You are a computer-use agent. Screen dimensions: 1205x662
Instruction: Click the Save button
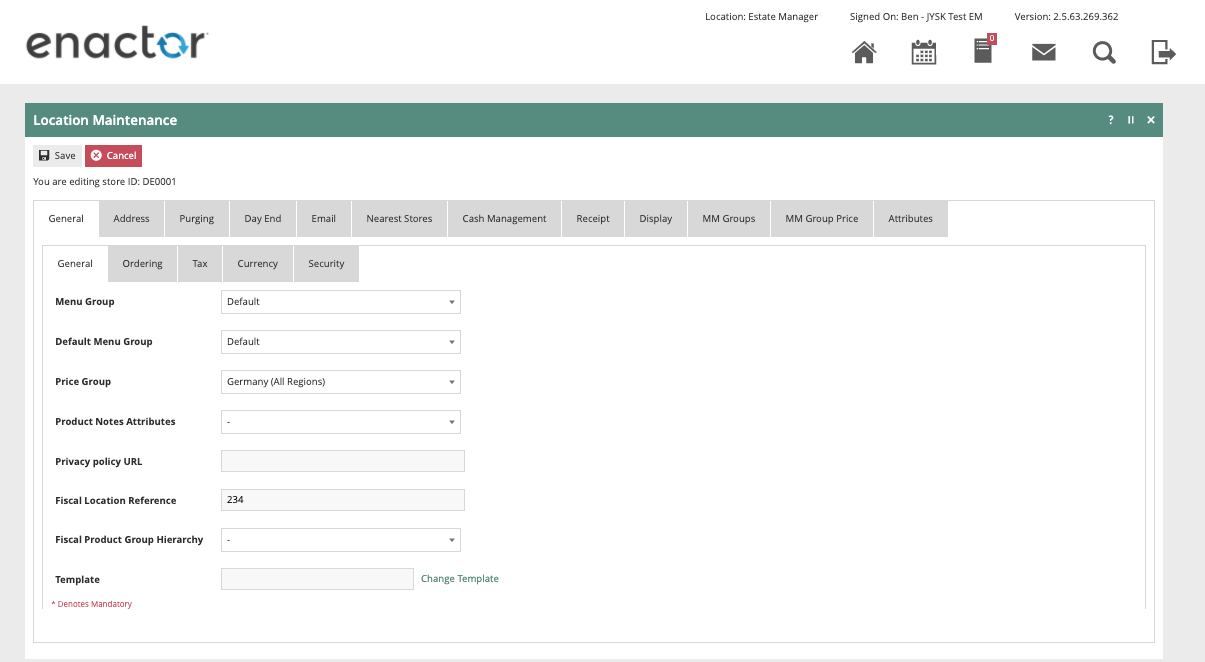coord(57,156)
